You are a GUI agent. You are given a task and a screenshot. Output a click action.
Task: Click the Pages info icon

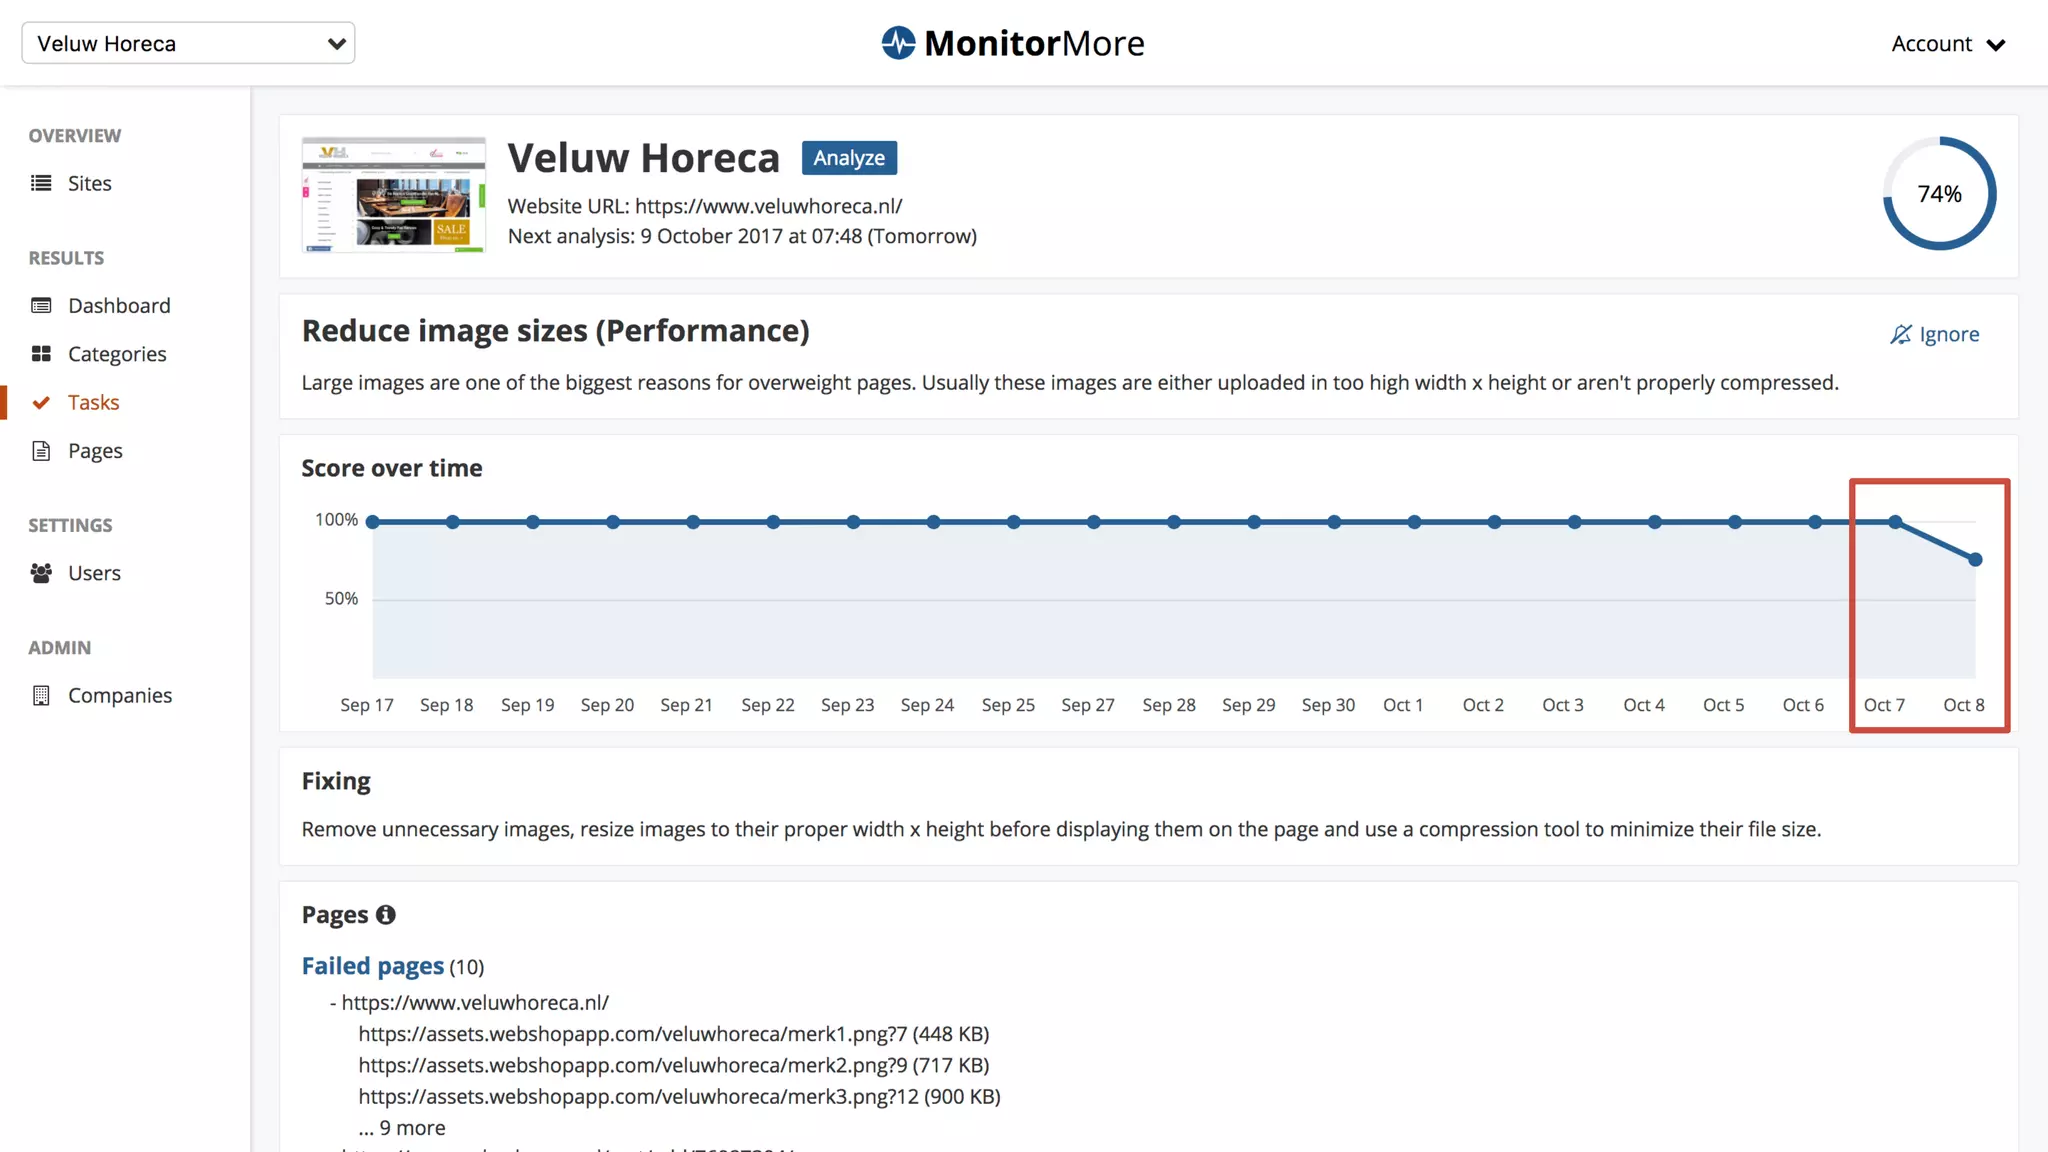click(x=385, y=915)
